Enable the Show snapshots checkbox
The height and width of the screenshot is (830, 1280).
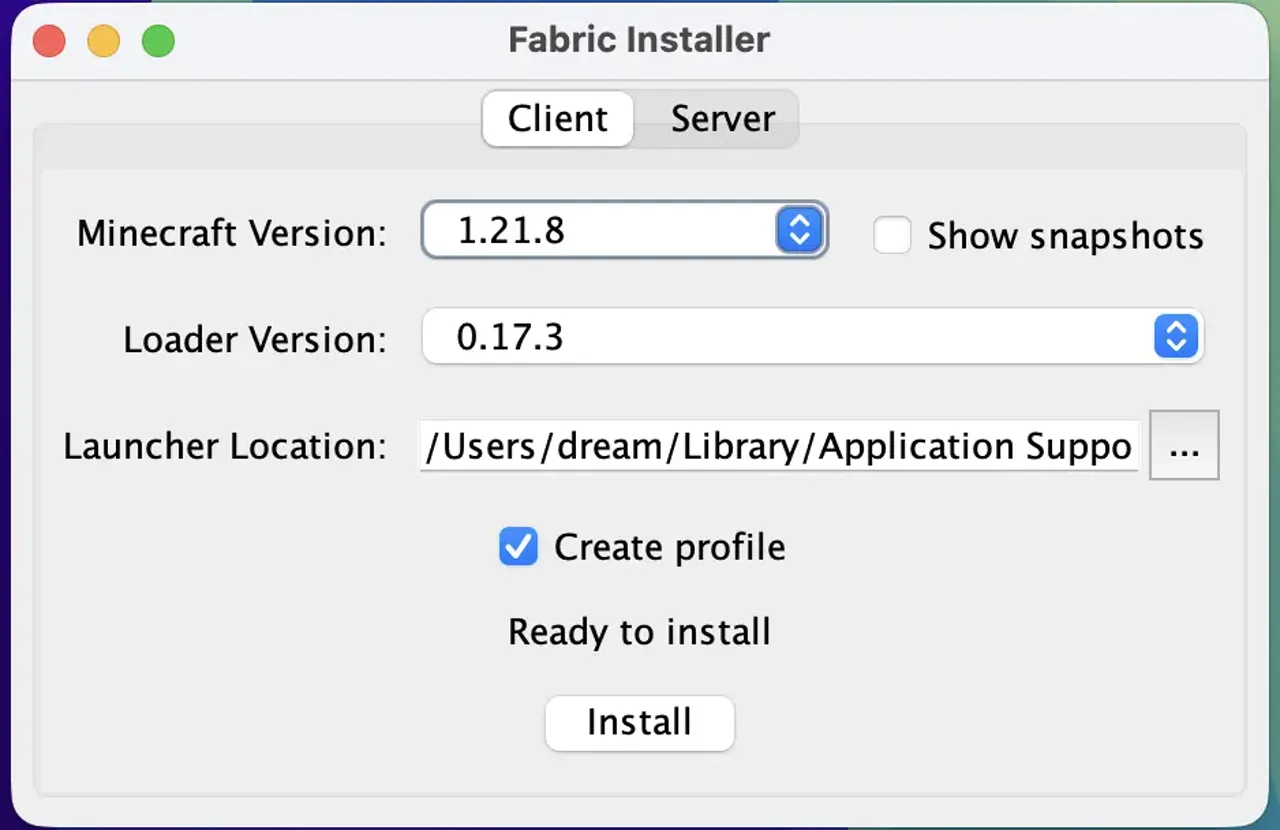pos(891,235)
